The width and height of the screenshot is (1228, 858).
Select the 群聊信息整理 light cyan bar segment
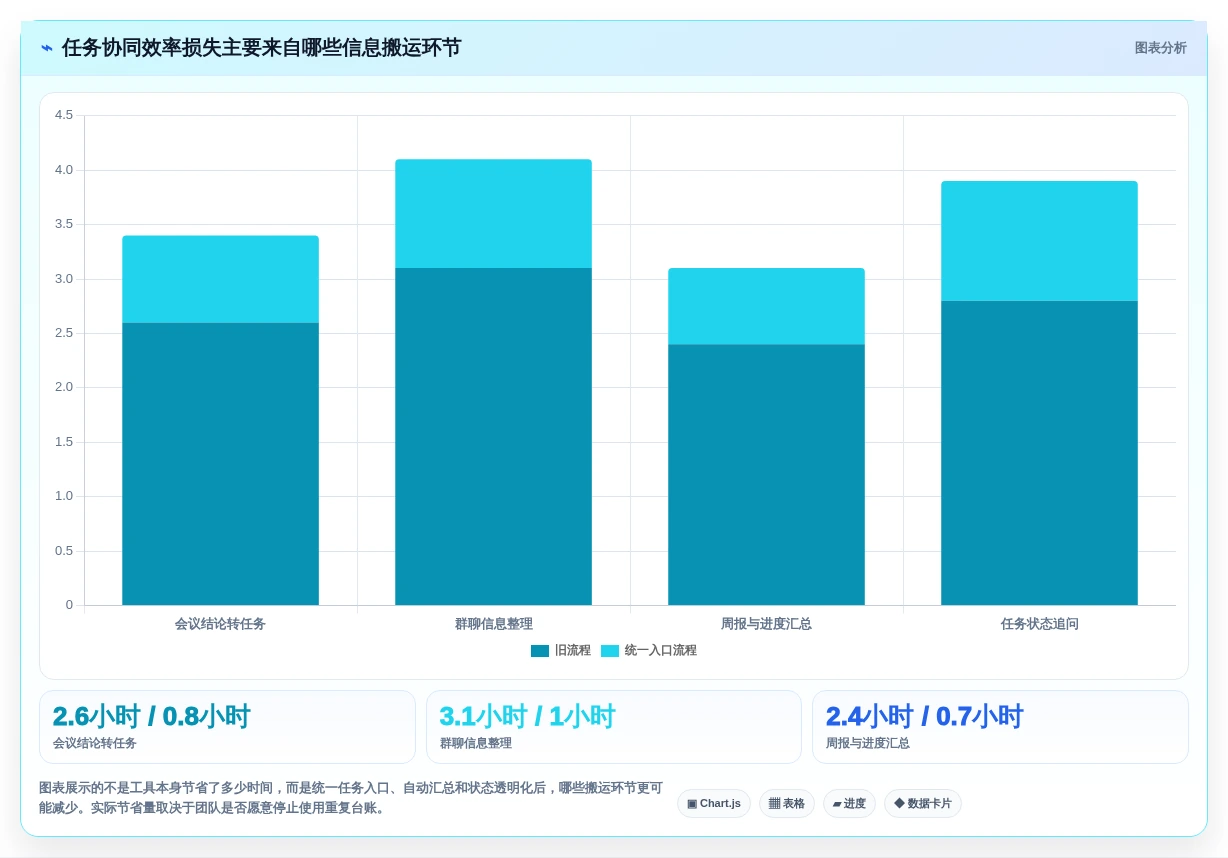tap(493, 214)
